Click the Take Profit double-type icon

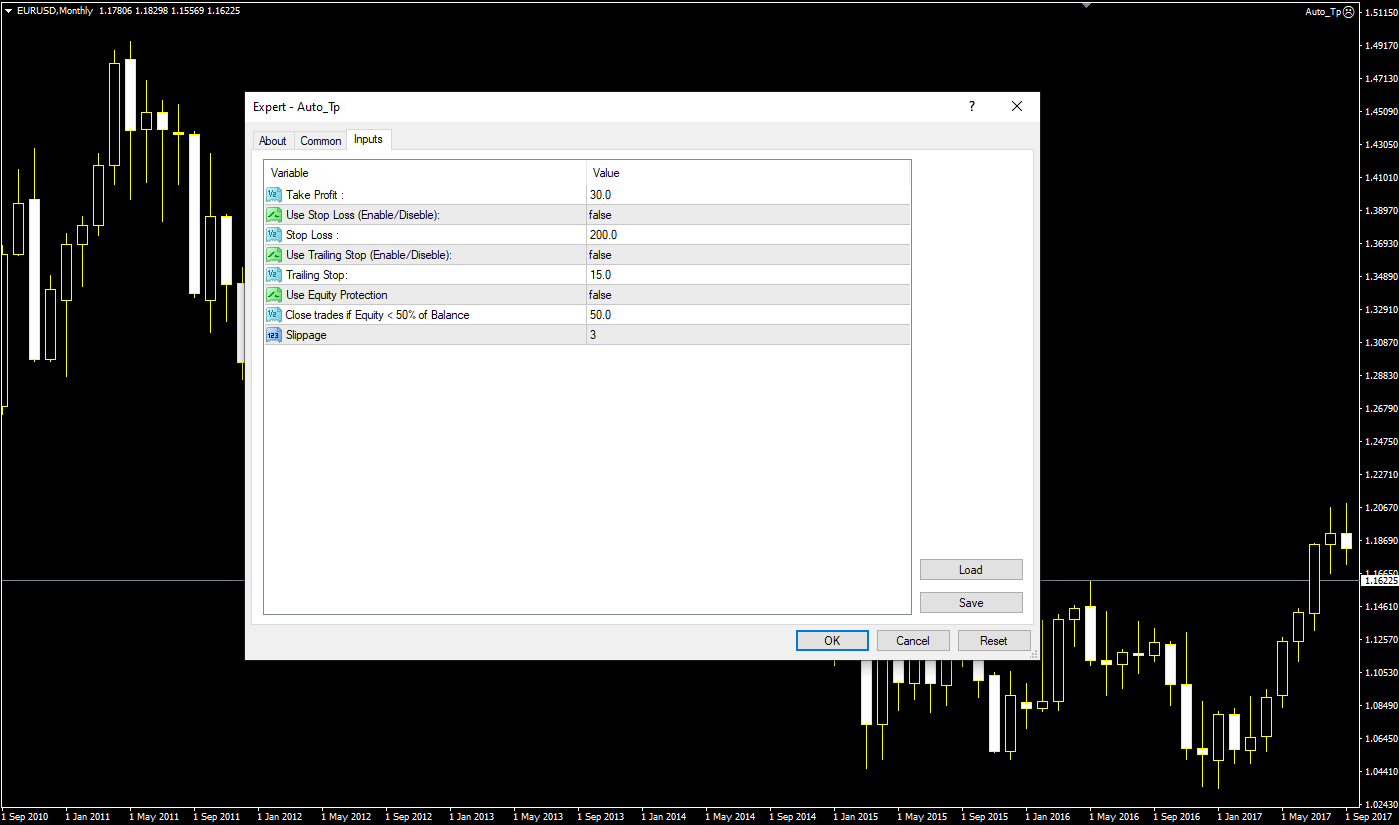274,195
